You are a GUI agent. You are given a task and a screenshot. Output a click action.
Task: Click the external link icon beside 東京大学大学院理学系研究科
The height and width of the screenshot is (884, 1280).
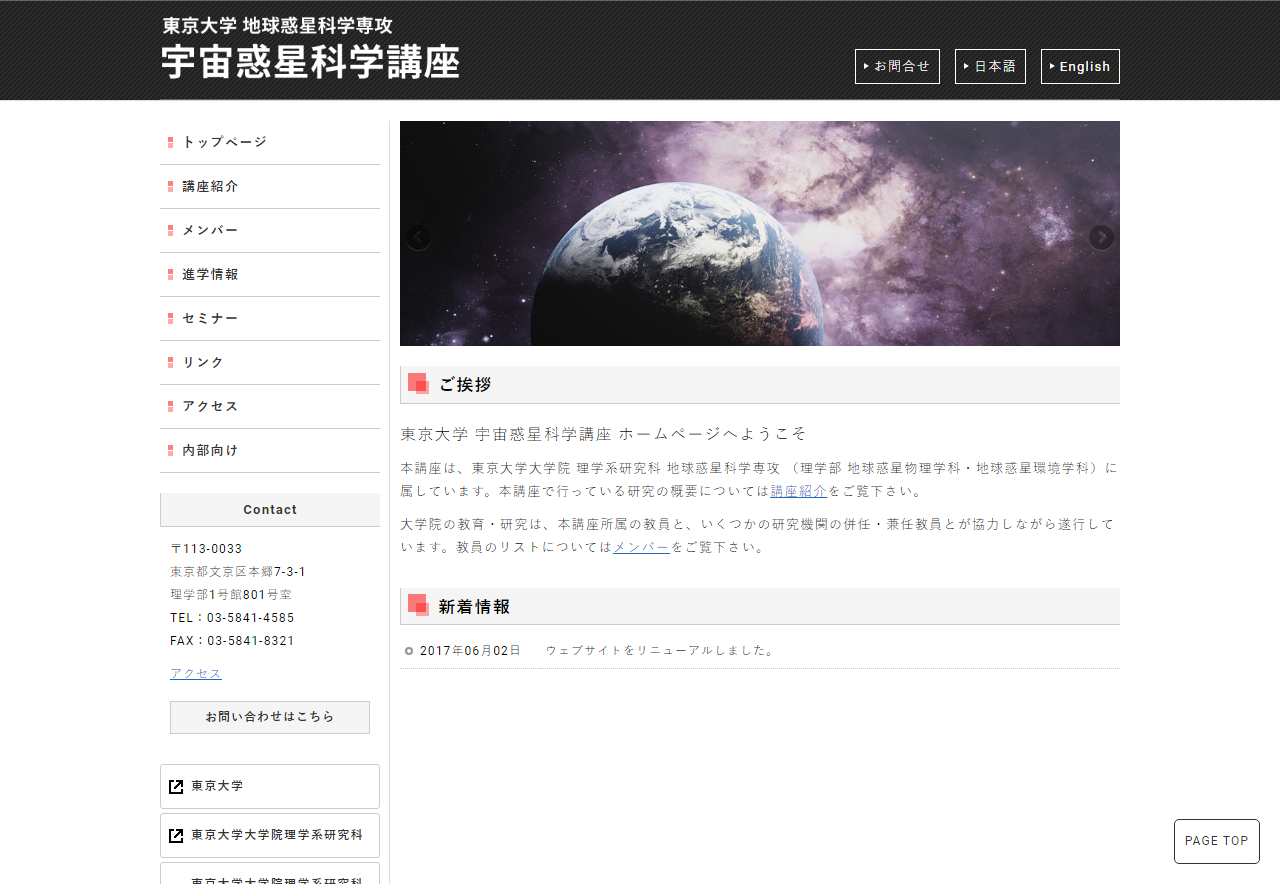pyautogui.click(x=176, y=836)
